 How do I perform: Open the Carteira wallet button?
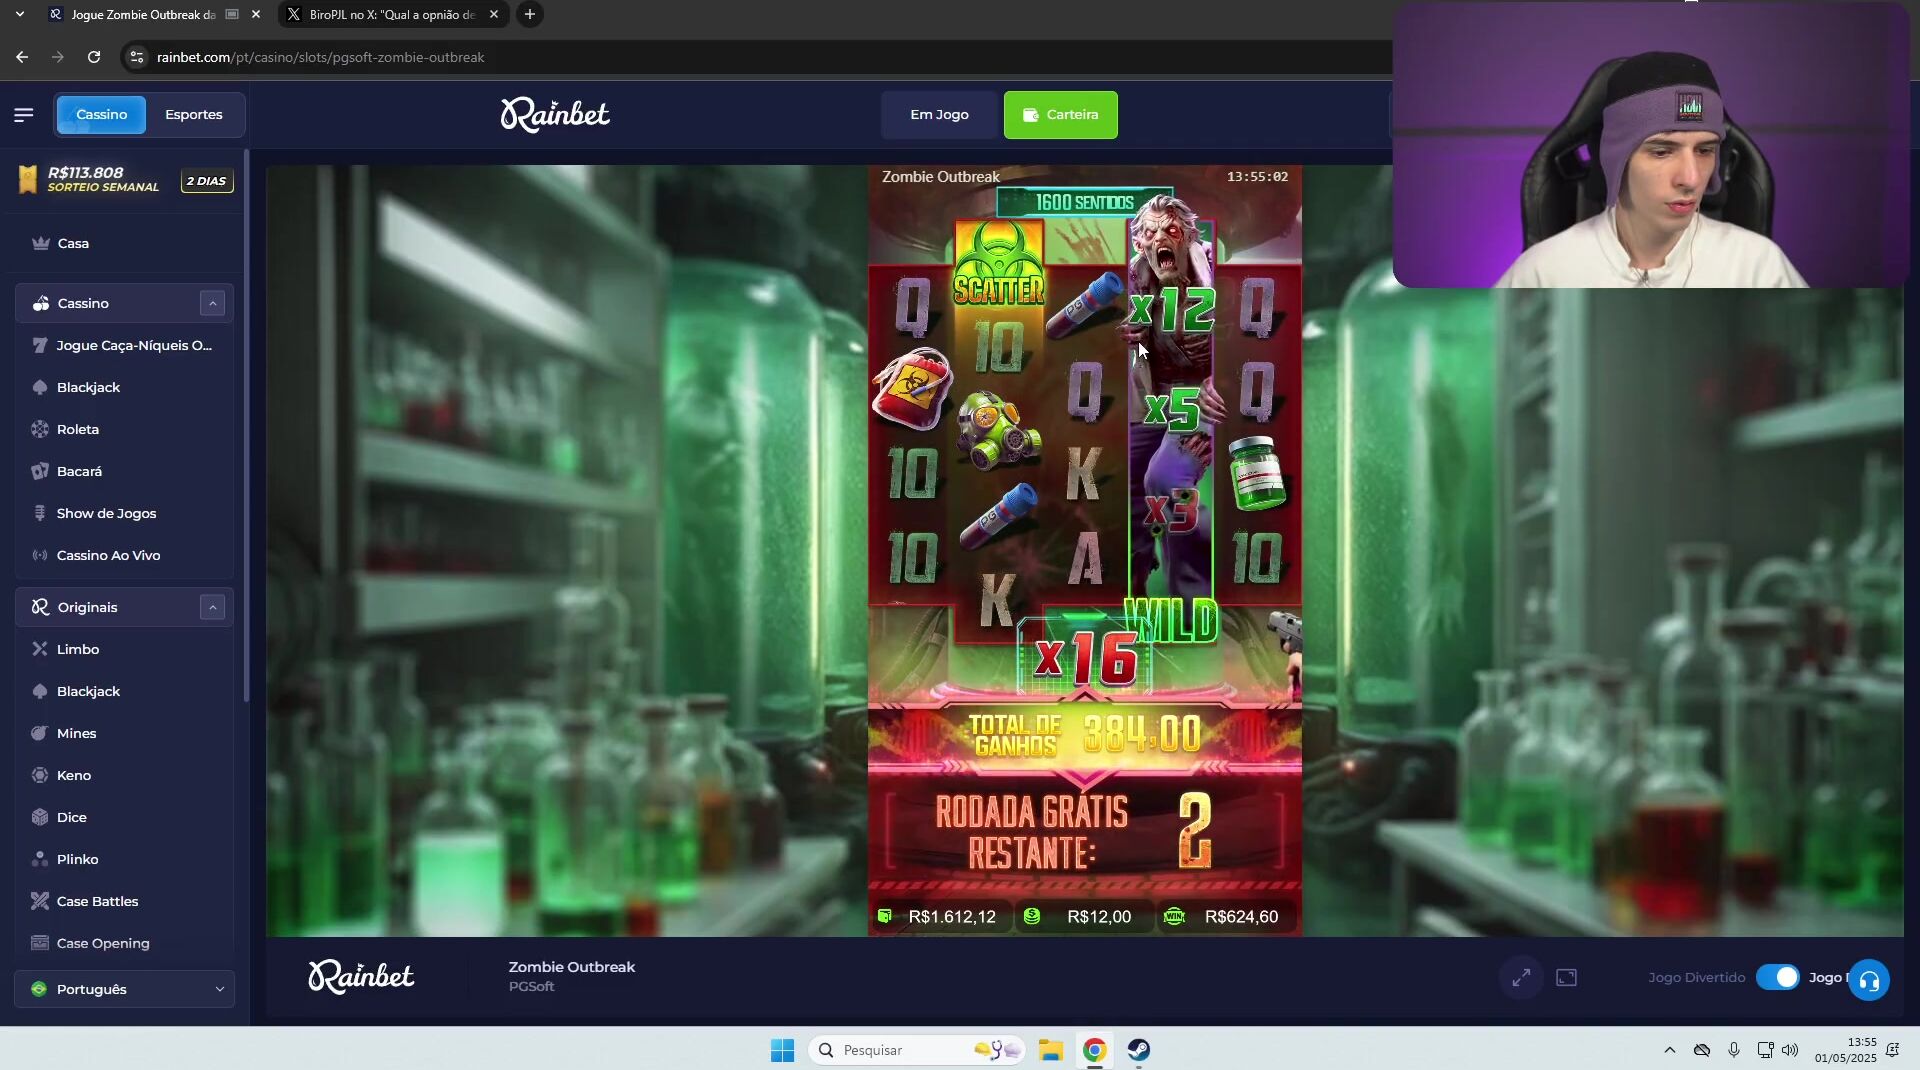[x=1060, y=115]
